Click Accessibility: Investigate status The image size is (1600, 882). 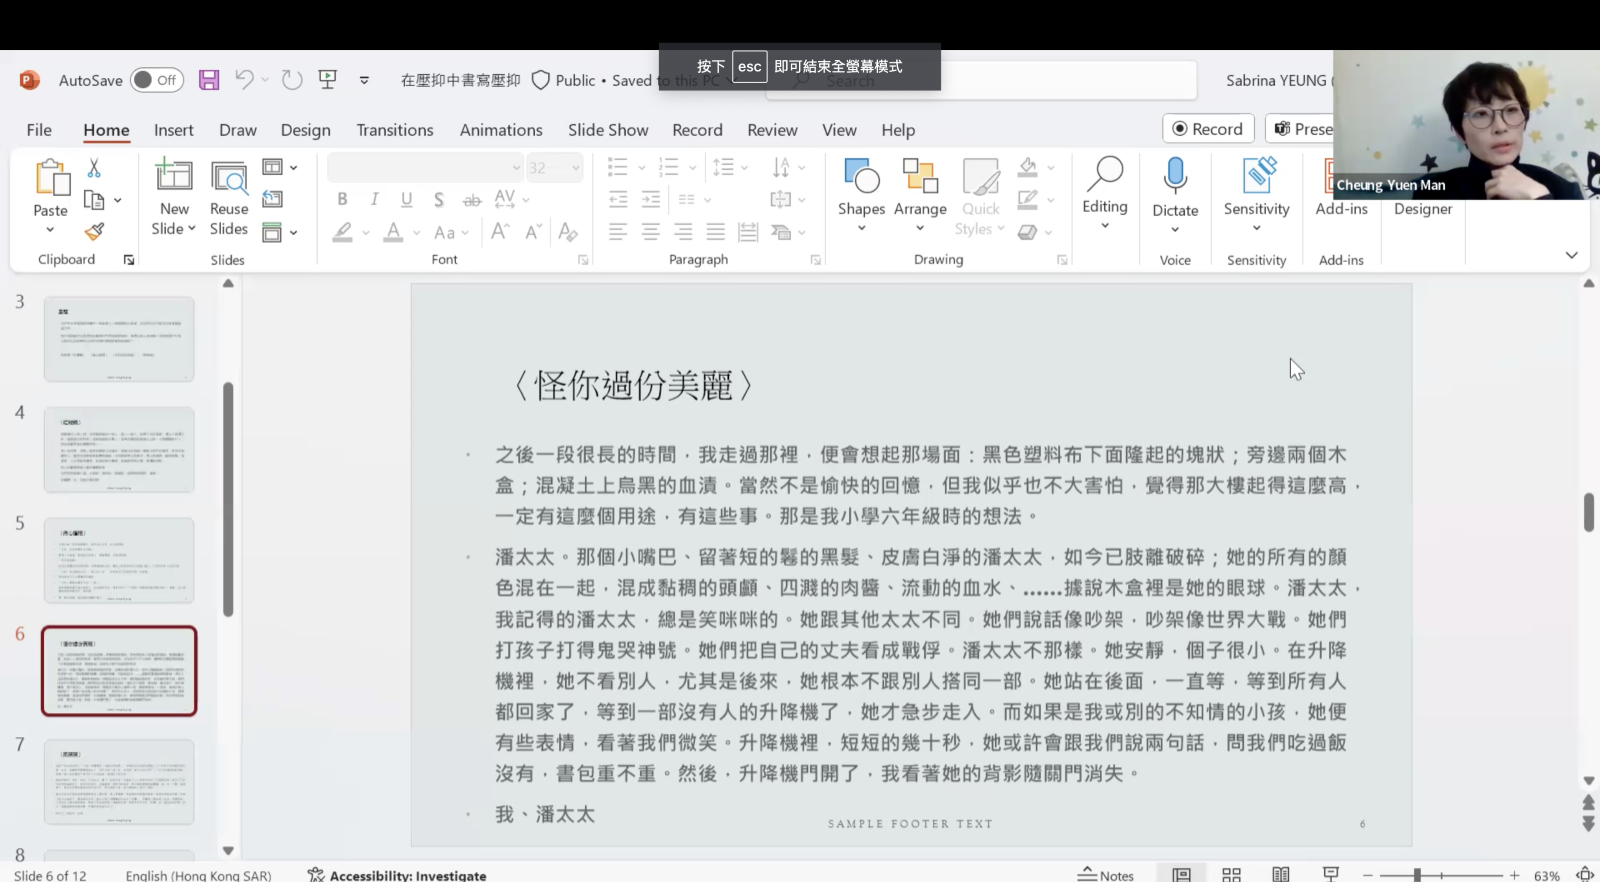pos(397,875)
